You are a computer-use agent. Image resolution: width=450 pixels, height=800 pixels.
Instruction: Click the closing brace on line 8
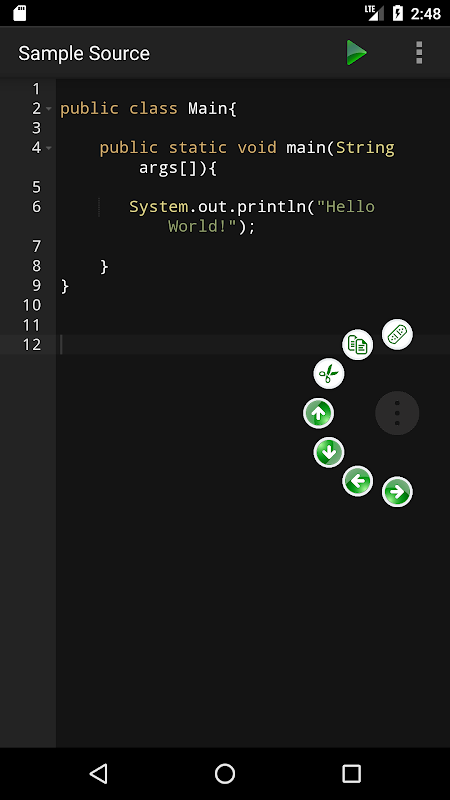pyautogui.click(x=104, y=266)
